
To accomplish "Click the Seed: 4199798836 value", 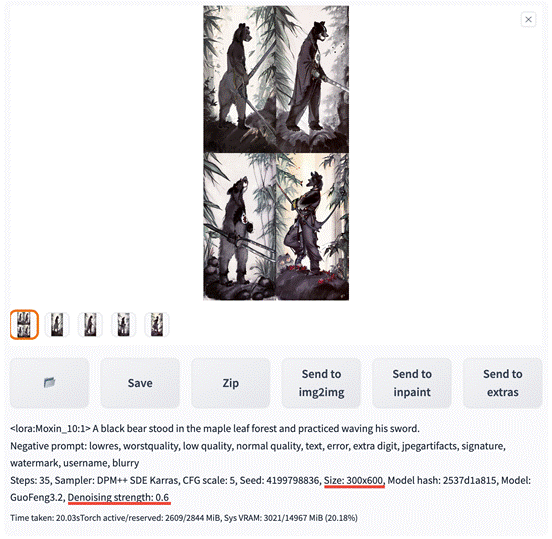I will [279, 480].
